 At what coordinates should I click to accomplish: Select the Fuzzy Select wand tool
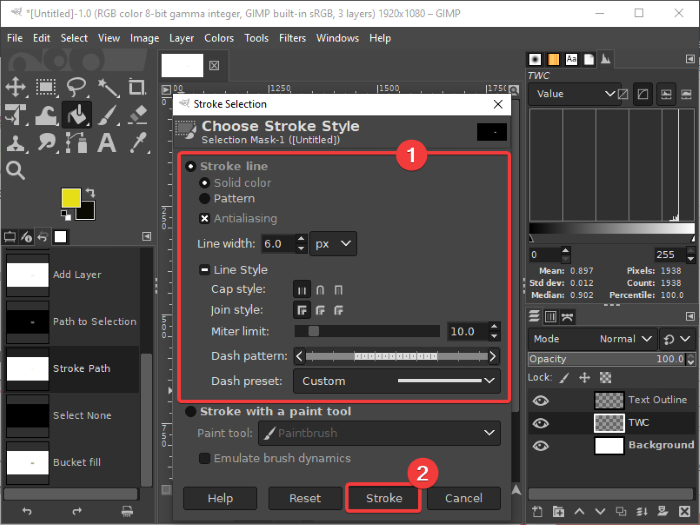pyautogui.click(x=108, y=87)
